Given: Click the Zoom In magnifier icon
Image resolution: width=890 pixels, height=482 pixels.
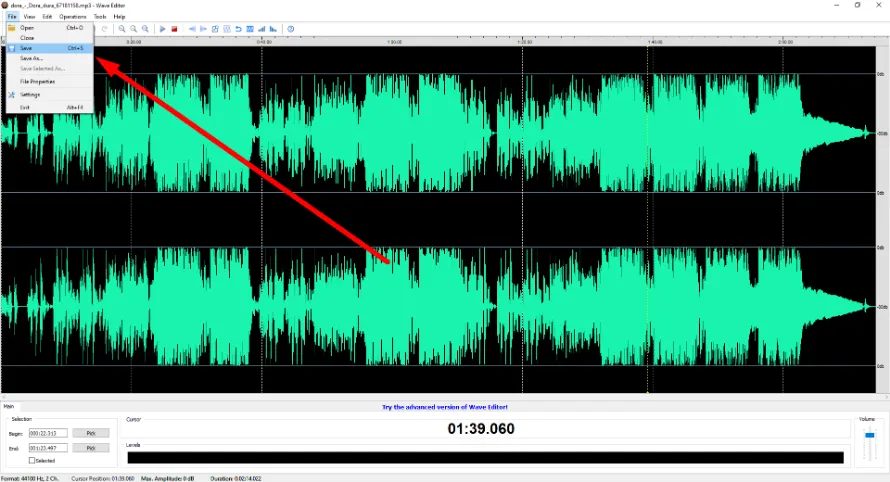Looking at the screenshot, I should [121, 29].
